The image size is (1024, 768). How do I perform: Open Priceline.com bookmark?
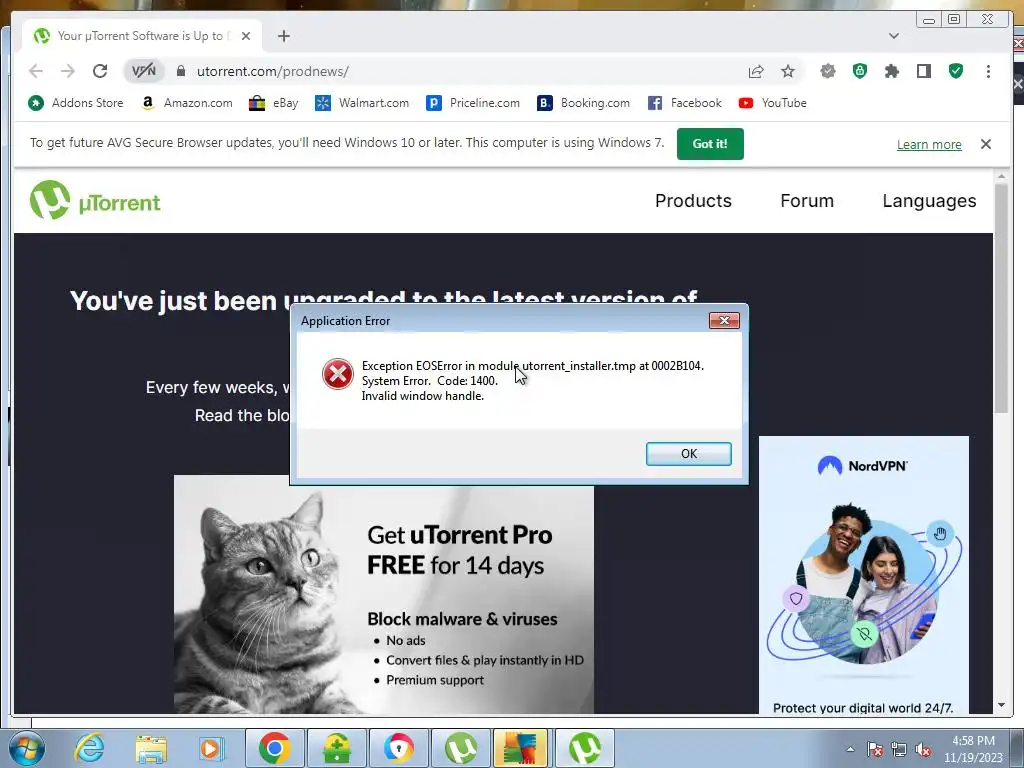[473, 103]
